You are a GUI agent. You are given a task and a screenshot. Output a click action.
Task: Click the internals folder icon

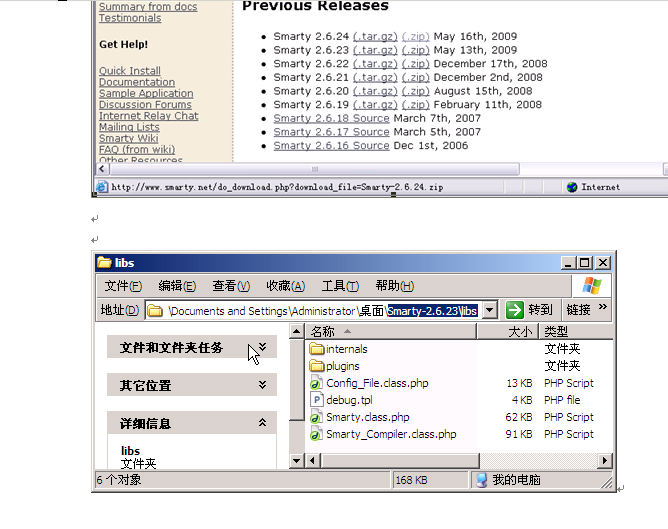[x=317, y=349]
